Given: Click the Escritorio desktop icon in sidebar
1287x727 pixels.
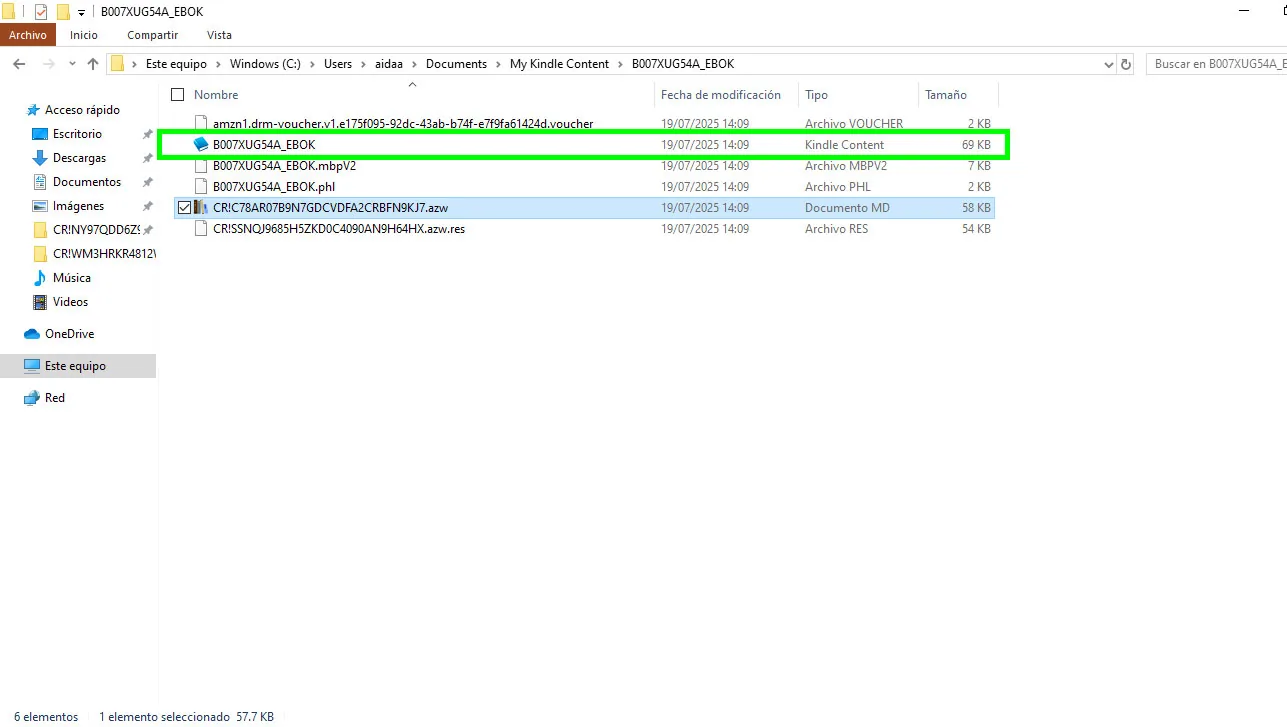Looking at the screenshot, I should 40,134.
